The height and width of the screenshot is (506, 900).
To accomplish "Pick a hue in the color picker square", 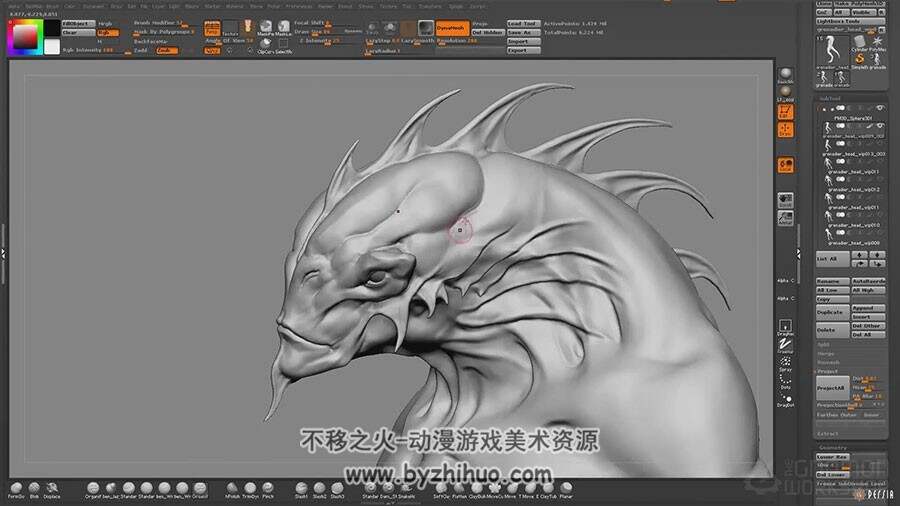I will (x=25, y=37).
